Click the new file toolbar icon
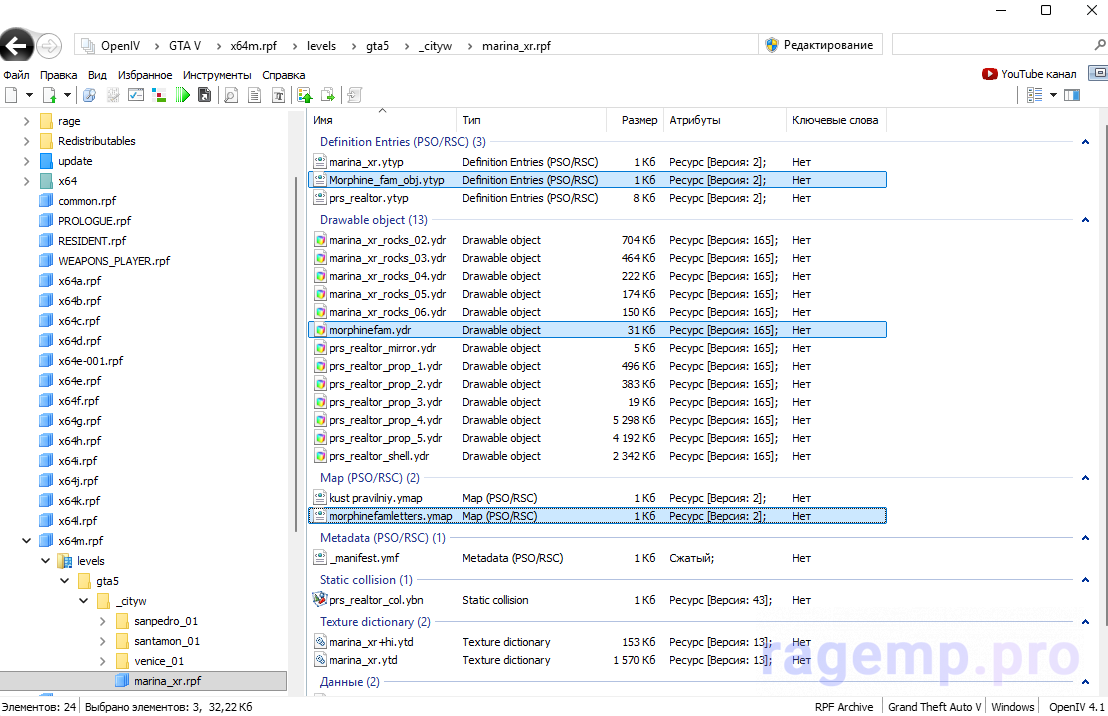Viewport: 1108px width, 716px height. (11, 95)
